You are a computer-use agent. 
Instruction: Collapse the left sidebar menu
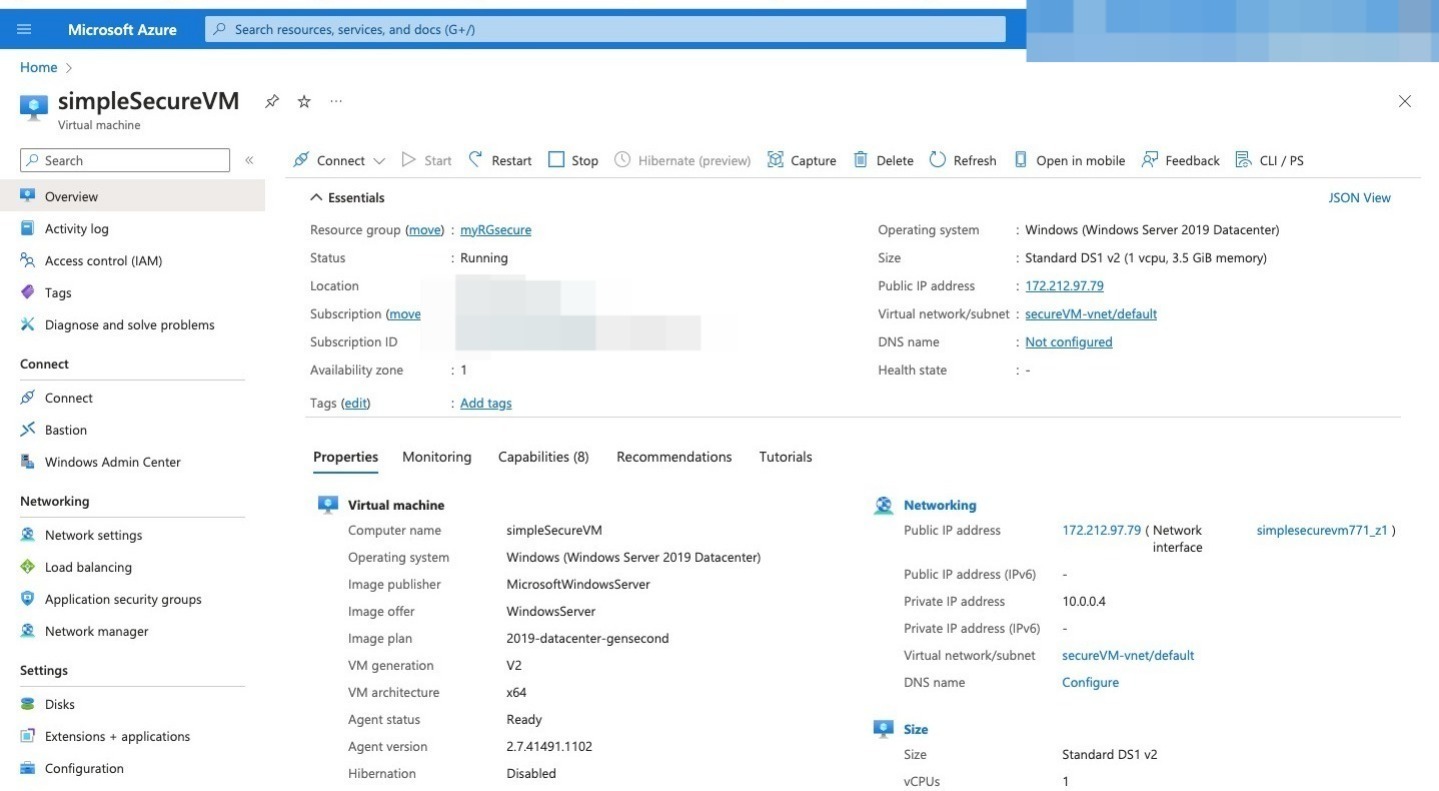tap(249, 160)
